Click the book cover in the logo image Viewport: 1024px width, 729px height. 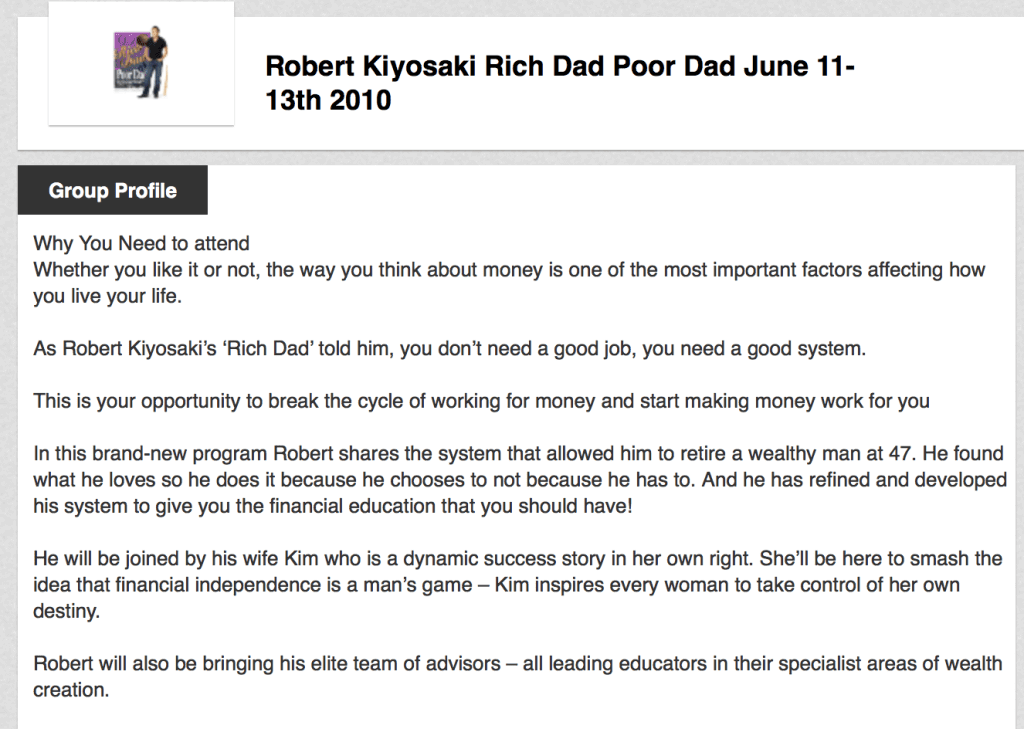pyautogui.click(x=127, y=63)
